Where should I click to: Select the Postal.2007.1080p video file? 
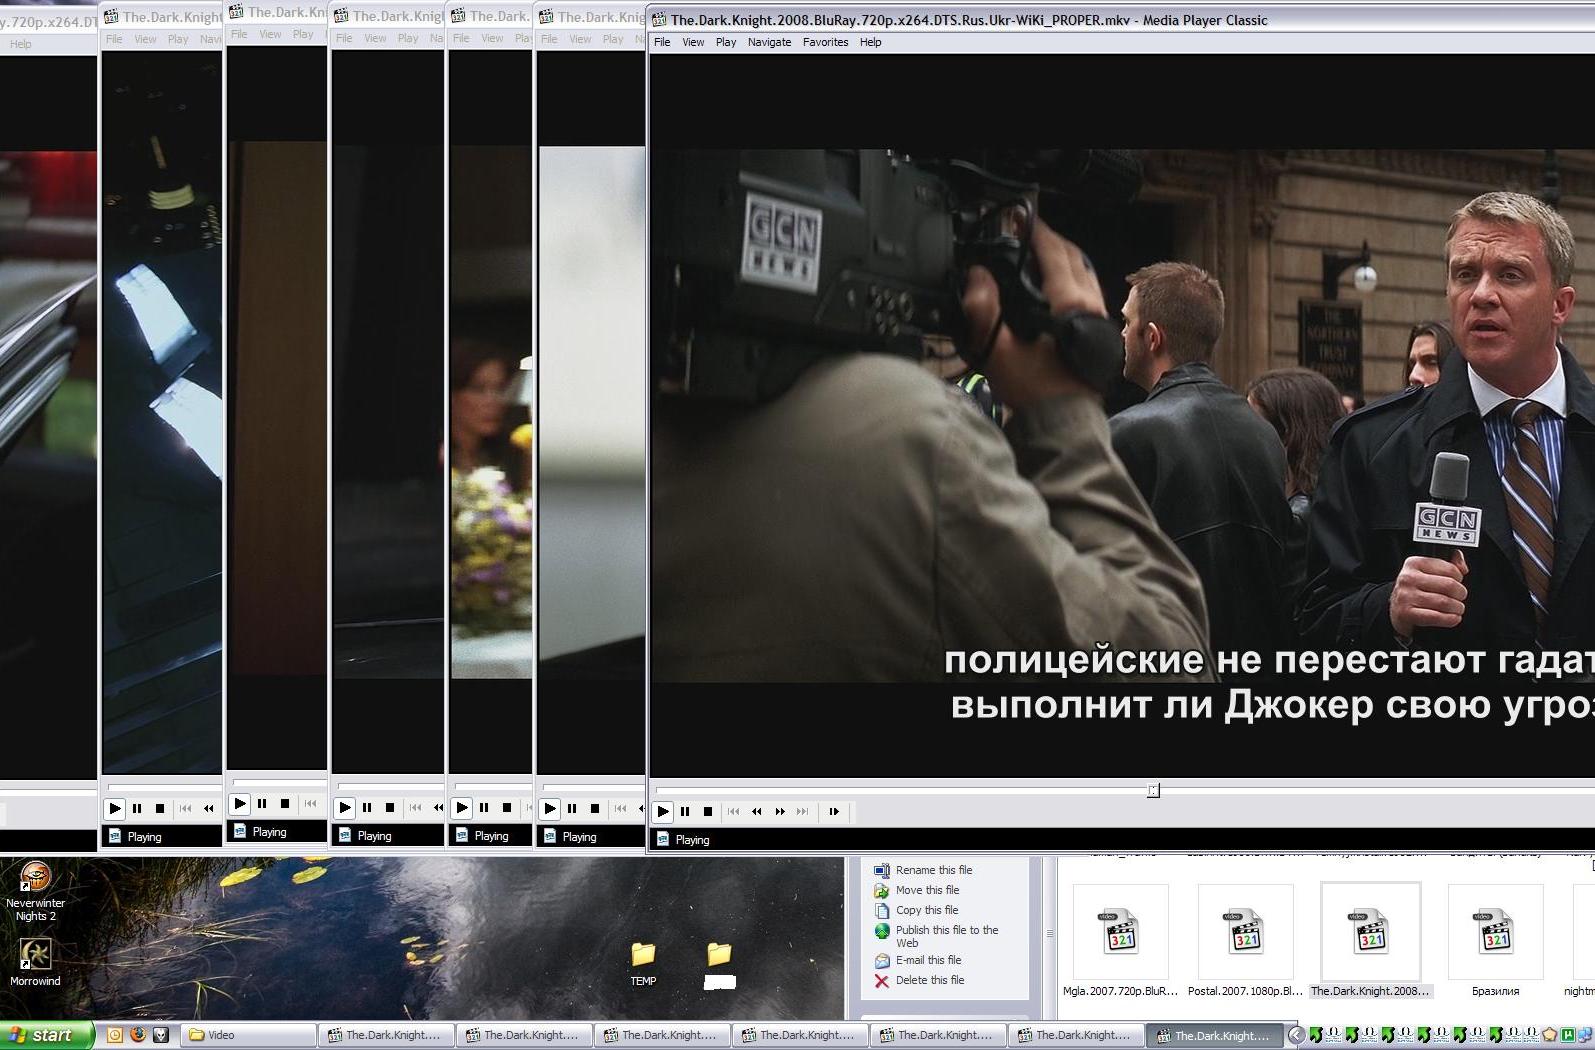(x=1246, y=933)
